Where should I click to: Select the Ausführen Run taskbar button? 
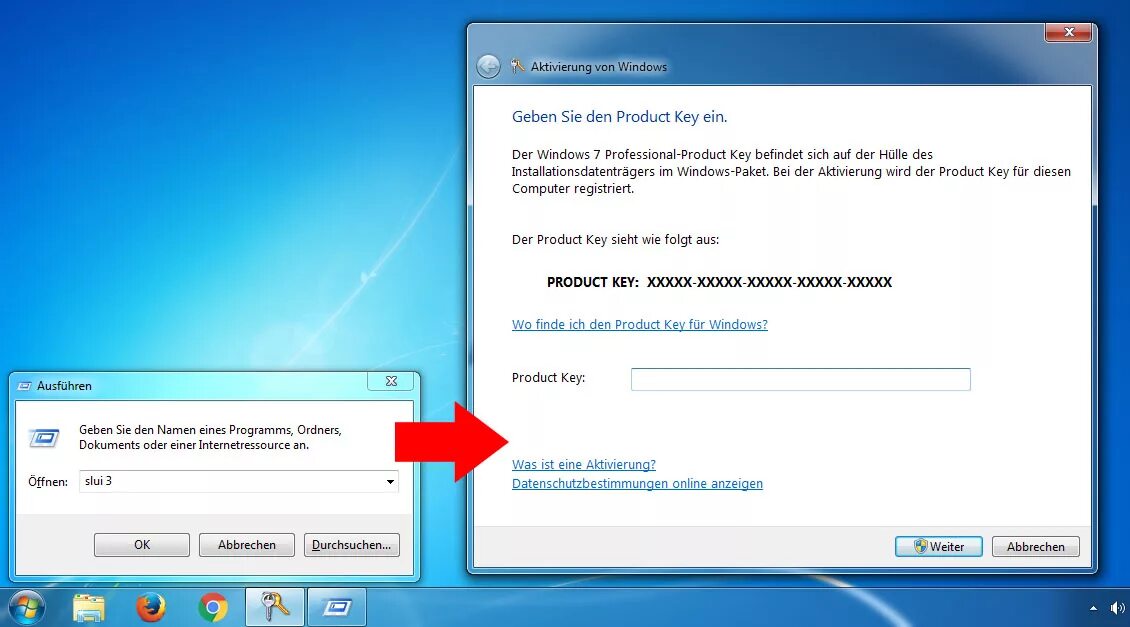point(337,607)
